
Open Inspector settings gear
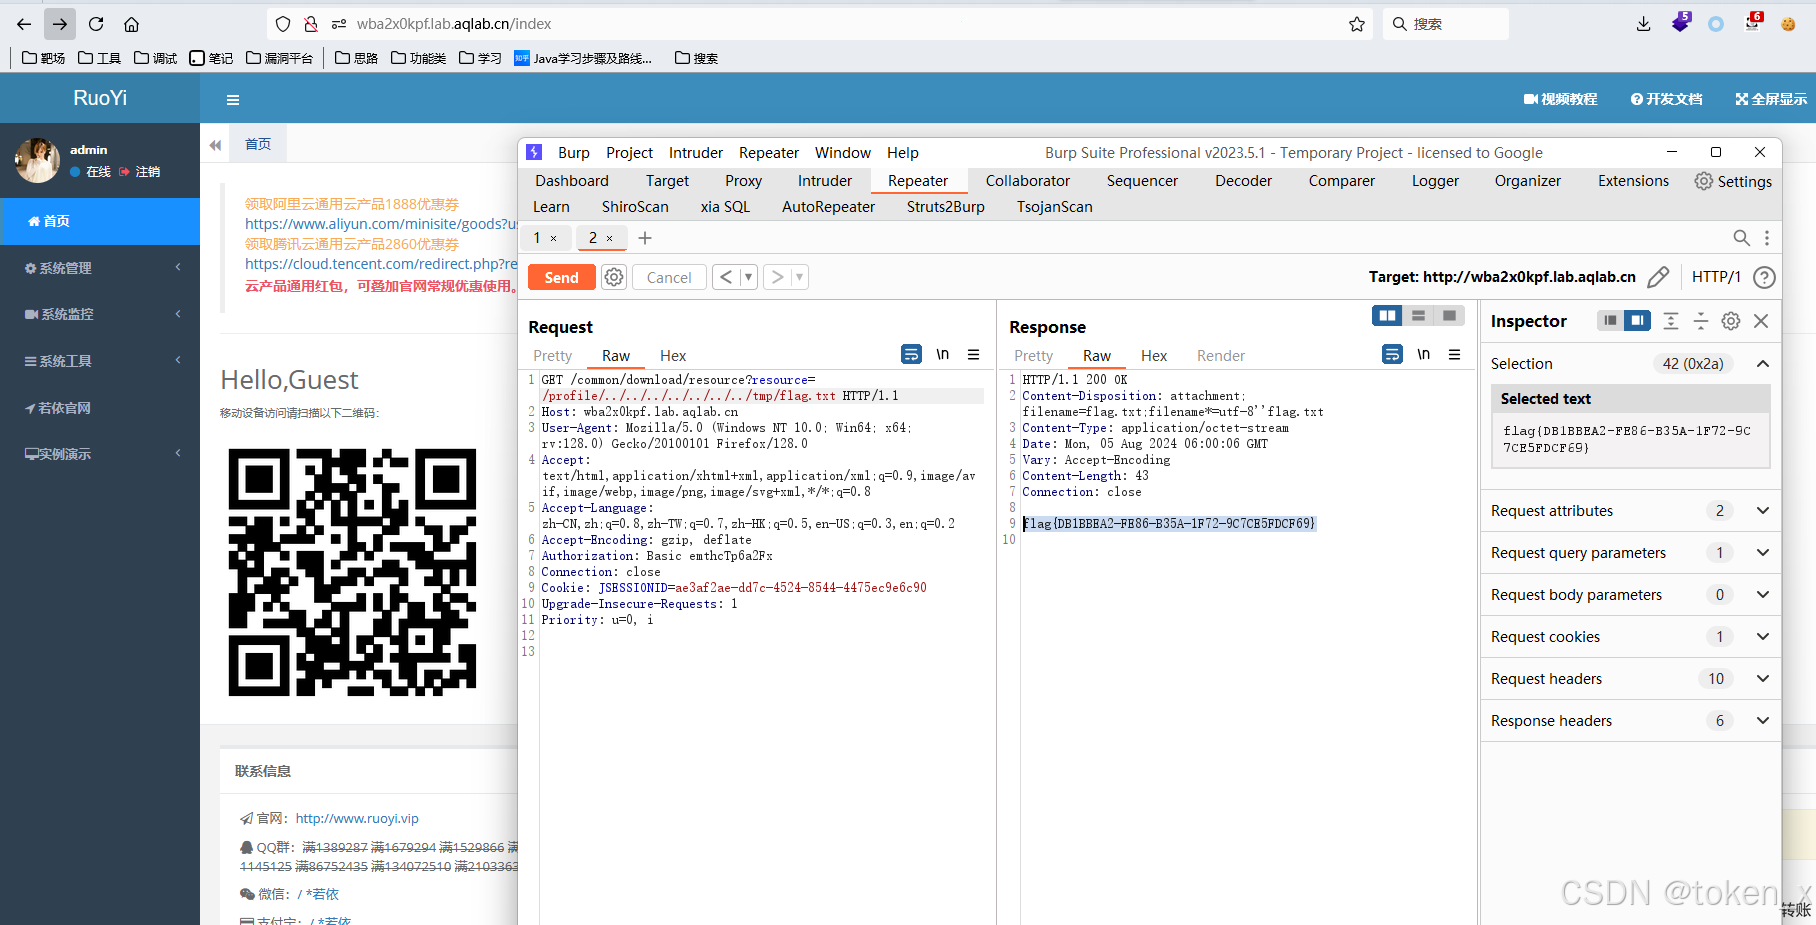coord(1731,320)
